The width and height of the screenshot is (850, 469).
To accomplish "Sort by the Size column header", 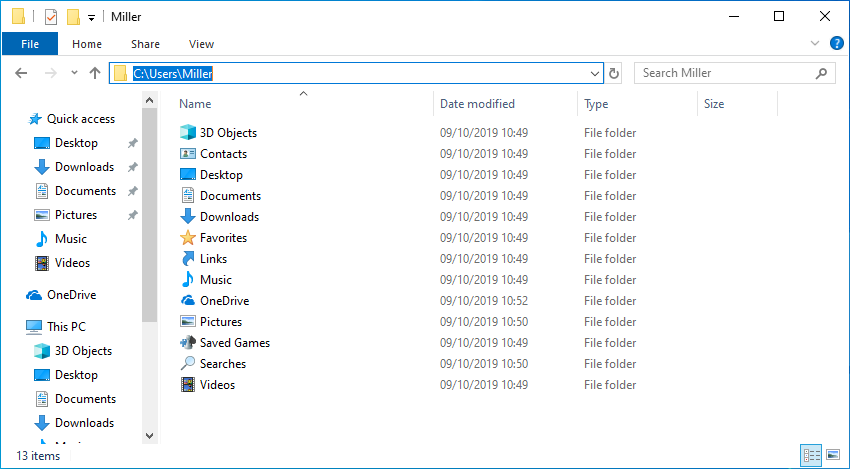I will tap(714, 104).
